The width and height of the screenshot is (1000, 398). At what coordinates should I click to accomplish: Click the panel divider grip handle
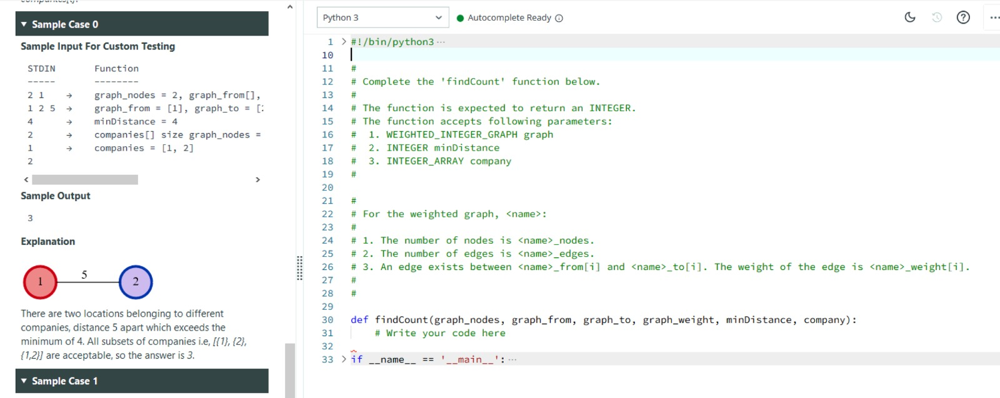(299, 268)
